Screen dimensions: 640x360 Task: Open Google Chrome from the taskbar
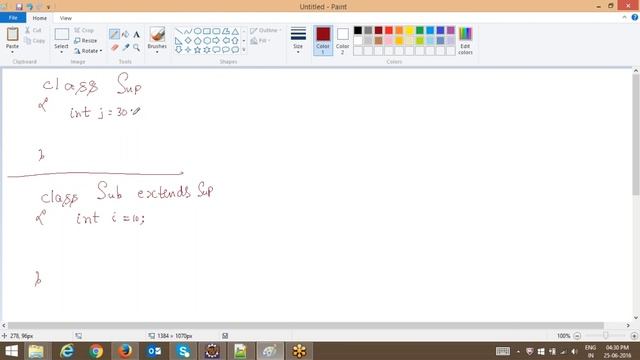click(96, 351)
